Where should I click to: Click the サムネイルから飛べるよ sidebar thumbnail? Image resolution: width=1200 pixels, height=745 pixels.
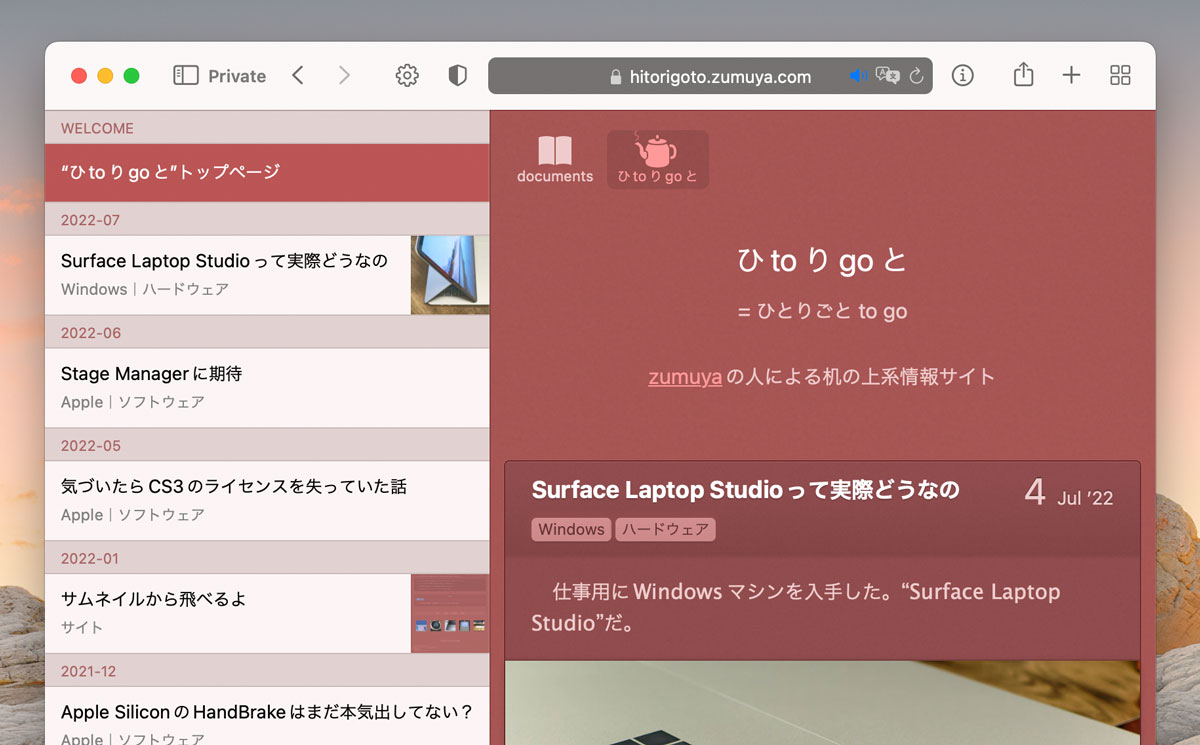click(x=450, y=614)
